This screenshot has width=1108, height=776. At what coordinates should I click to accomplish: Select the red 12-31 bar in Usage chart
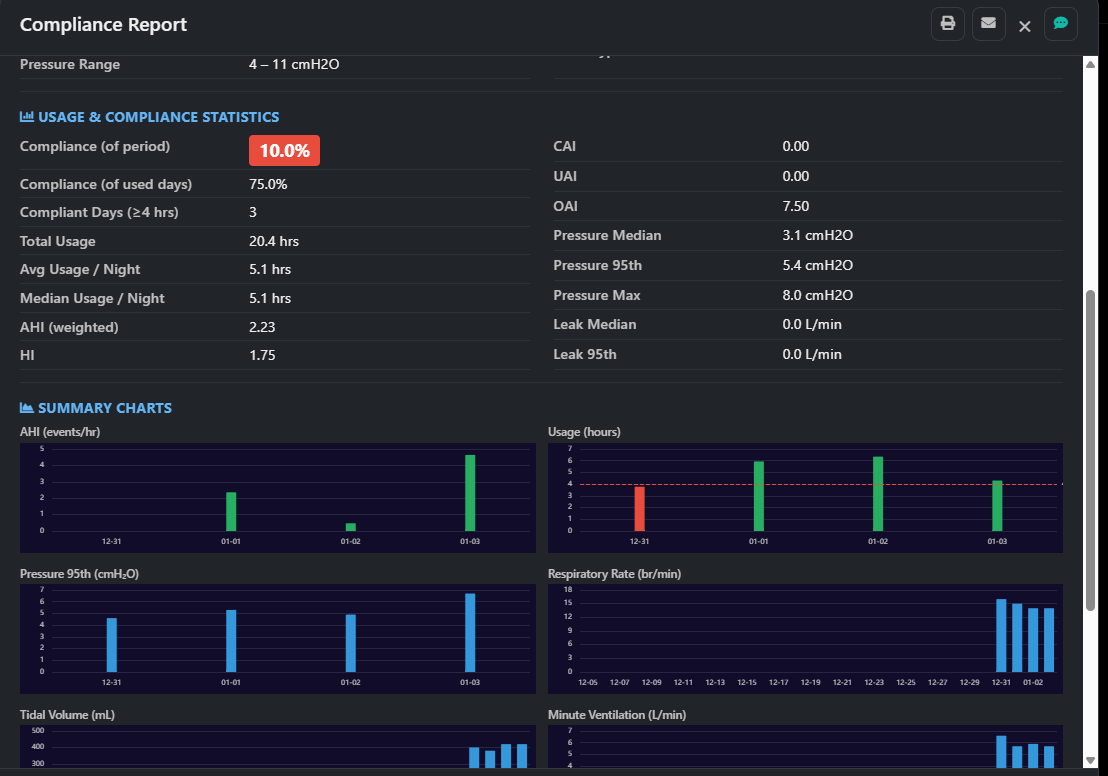point(639,508)
